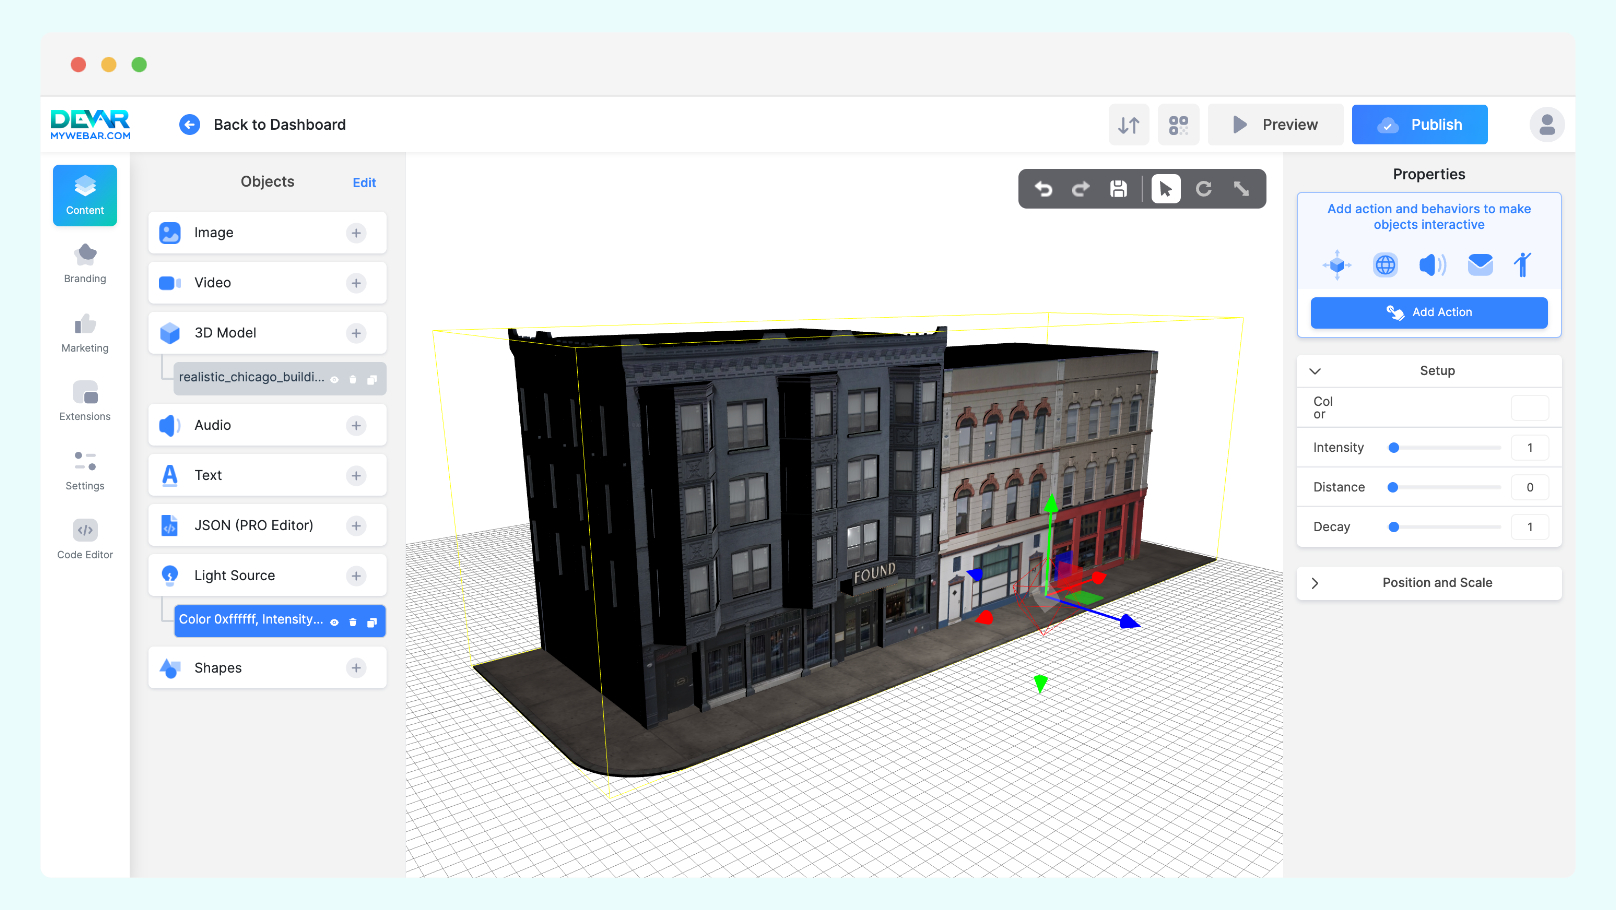The width and height of the screenshot is (1616, 910).
Task: Open the Branding tab in sidebar
Action: point(85,264)
